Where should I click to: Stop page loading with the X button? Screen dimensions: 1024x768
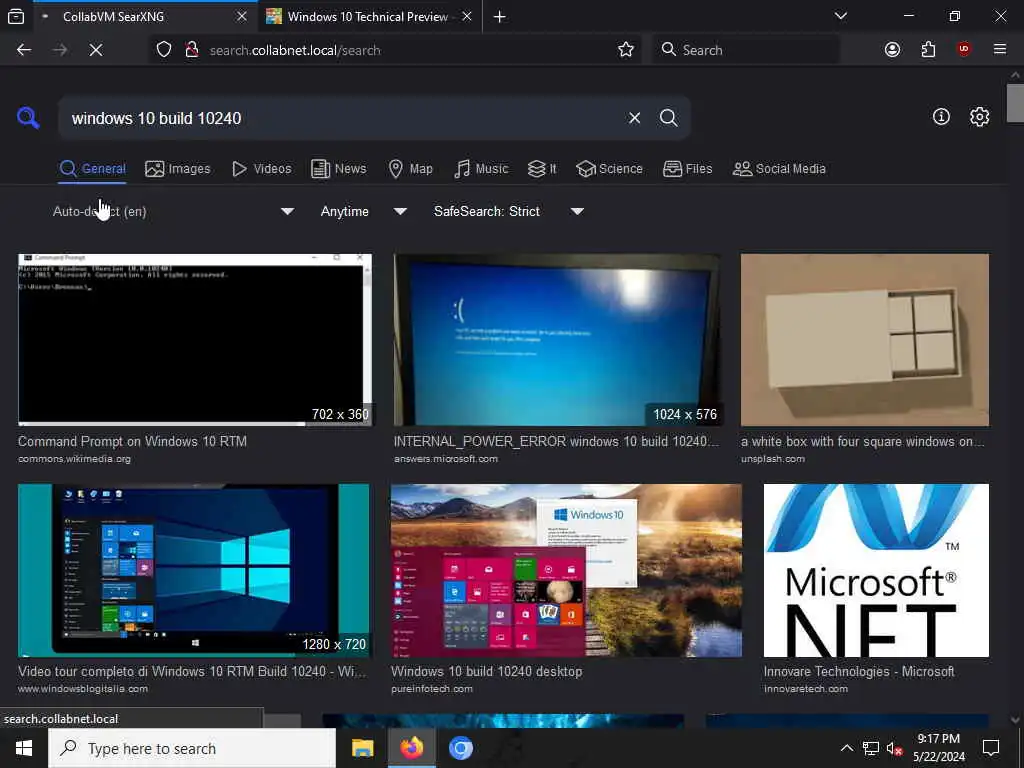click(x=95, y=50)
